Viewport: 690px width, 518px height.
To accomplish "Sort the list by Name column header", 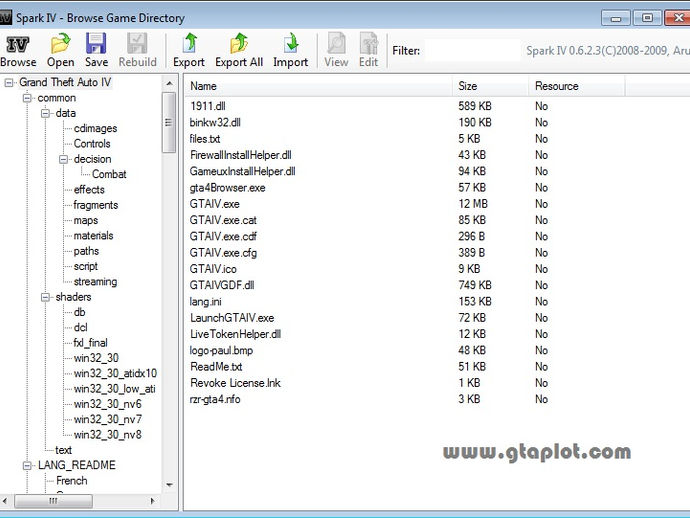I will click(318, 86).
